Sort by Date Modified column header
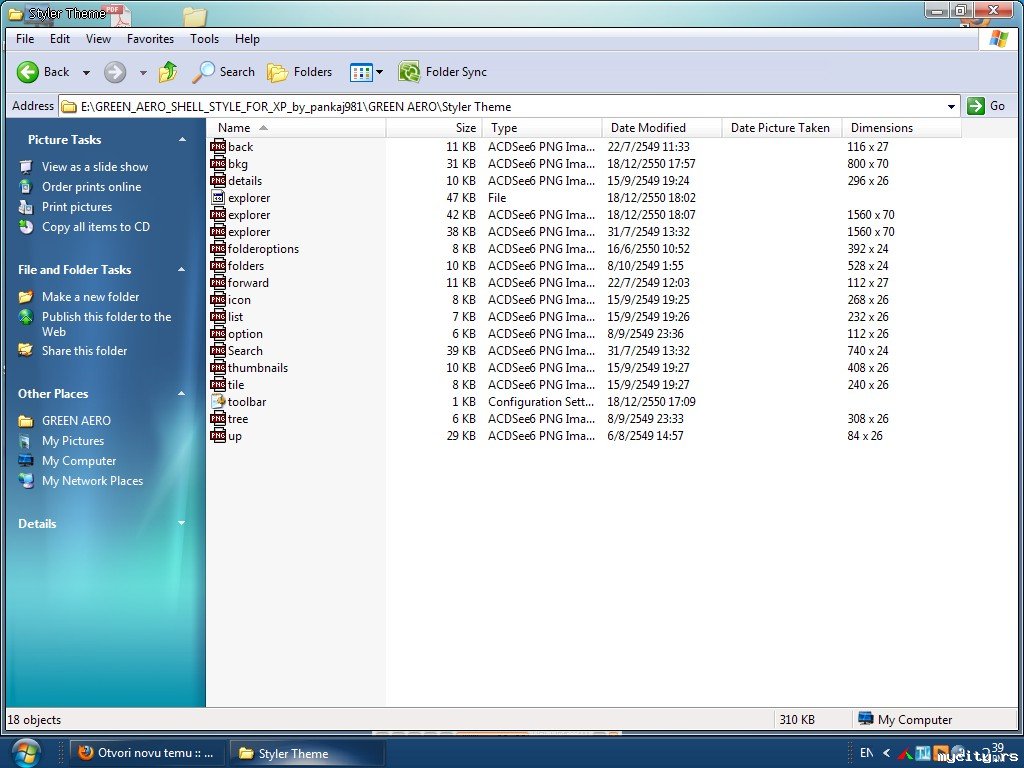The width and height of the screenshot is (1024, 768). coord(648,128)
